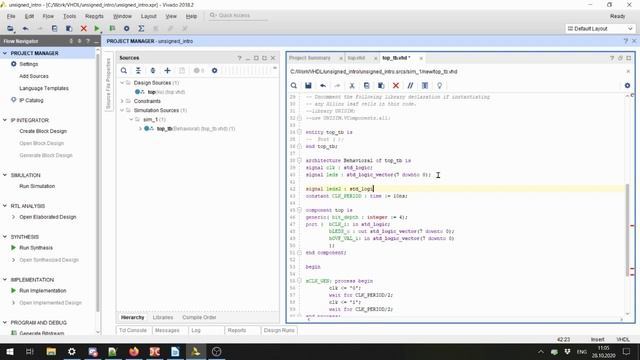Click Flow Navigator vertical scrollbar

coord(98,182)
